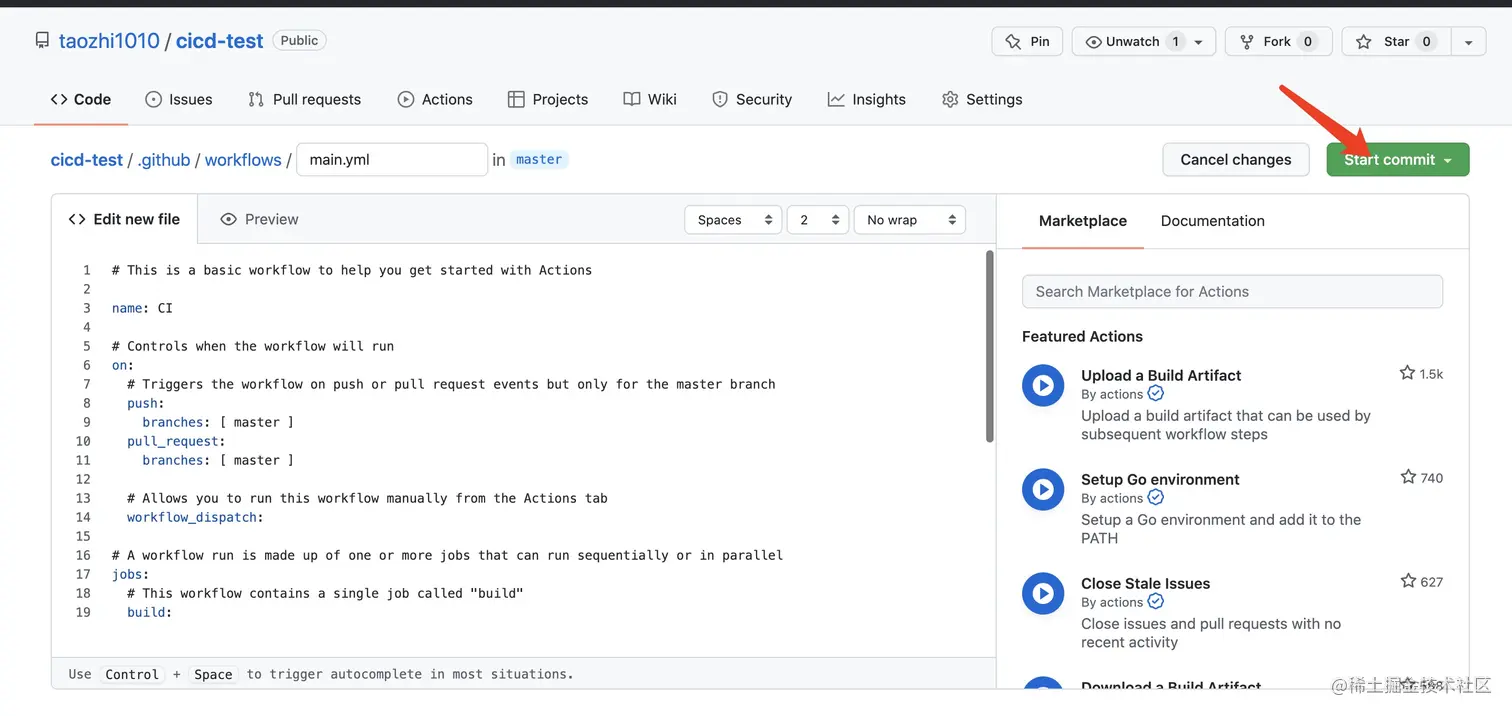The height and width of the screenshot is (716, 1512).
Task: Open the Actions tab
Action: [435, 99]
